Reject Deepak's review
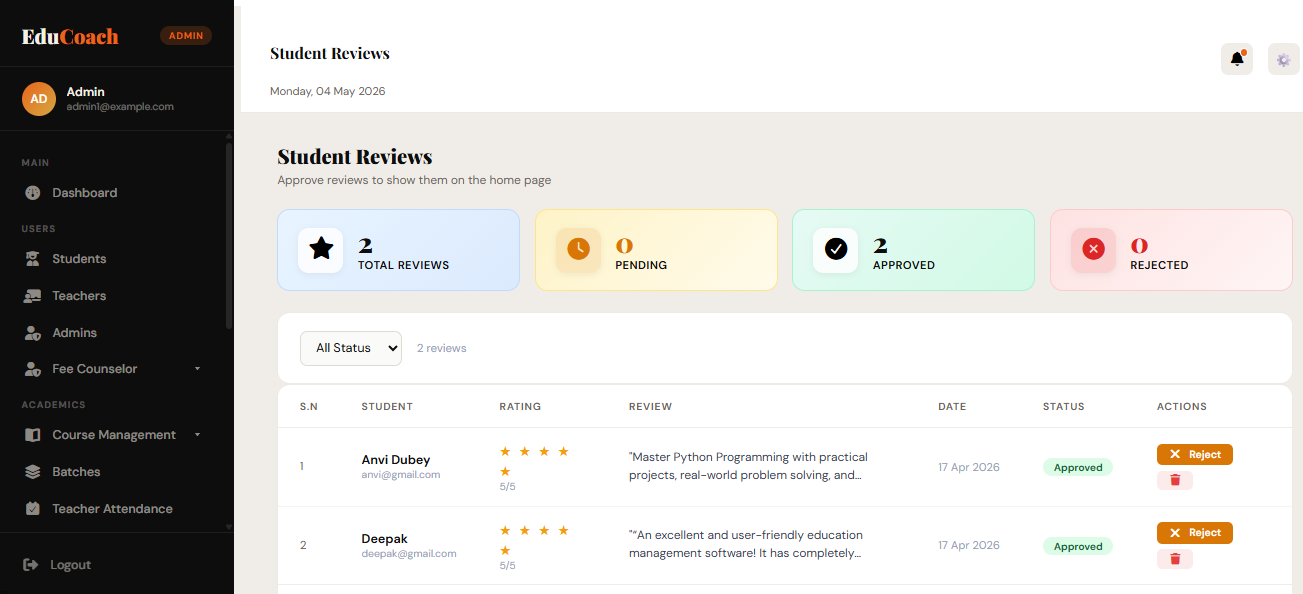 pos(1195,533)
